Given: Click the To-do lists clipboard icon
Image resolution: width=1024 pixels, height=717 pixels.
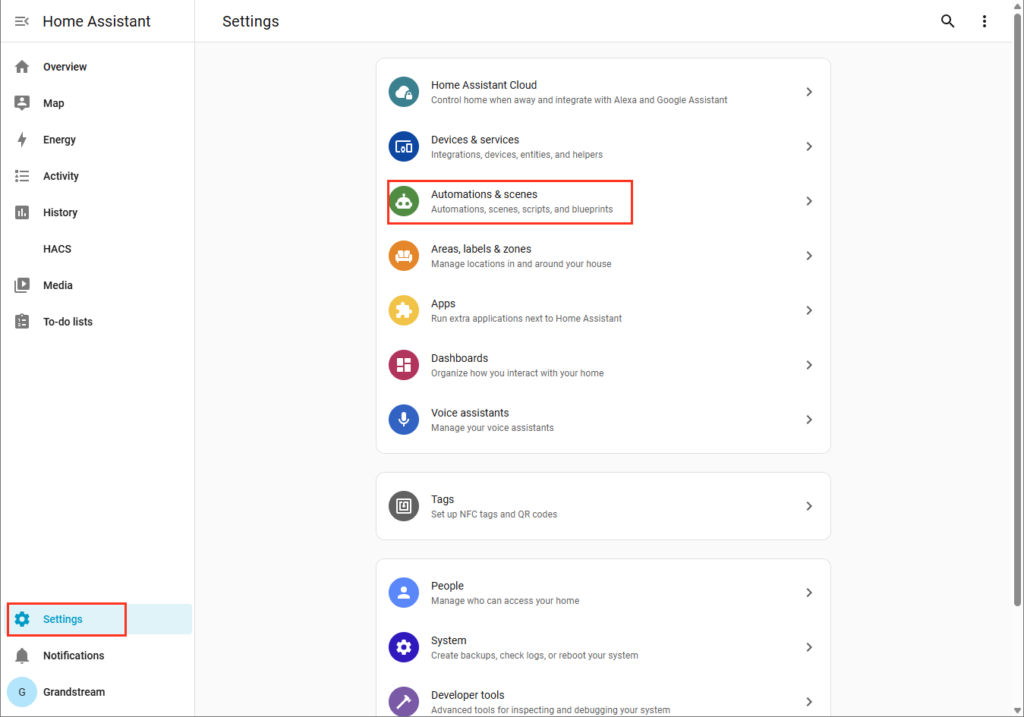Looking at the screenshot, I should click(x=22, y=321).
